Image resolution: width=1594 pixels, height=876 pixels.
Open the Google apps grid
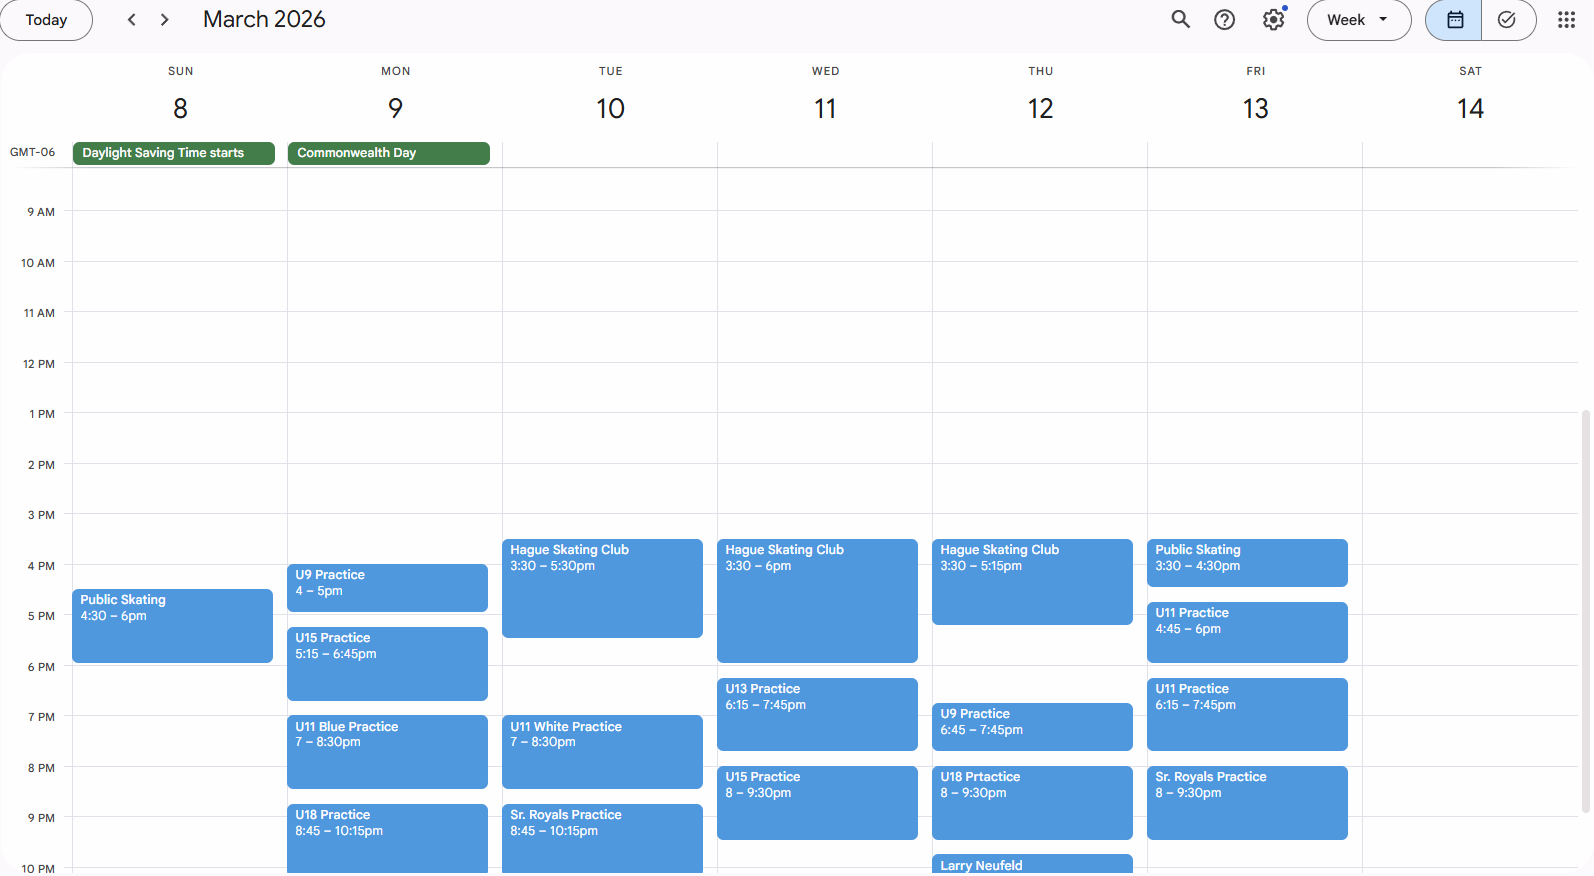coord(1566,20)
